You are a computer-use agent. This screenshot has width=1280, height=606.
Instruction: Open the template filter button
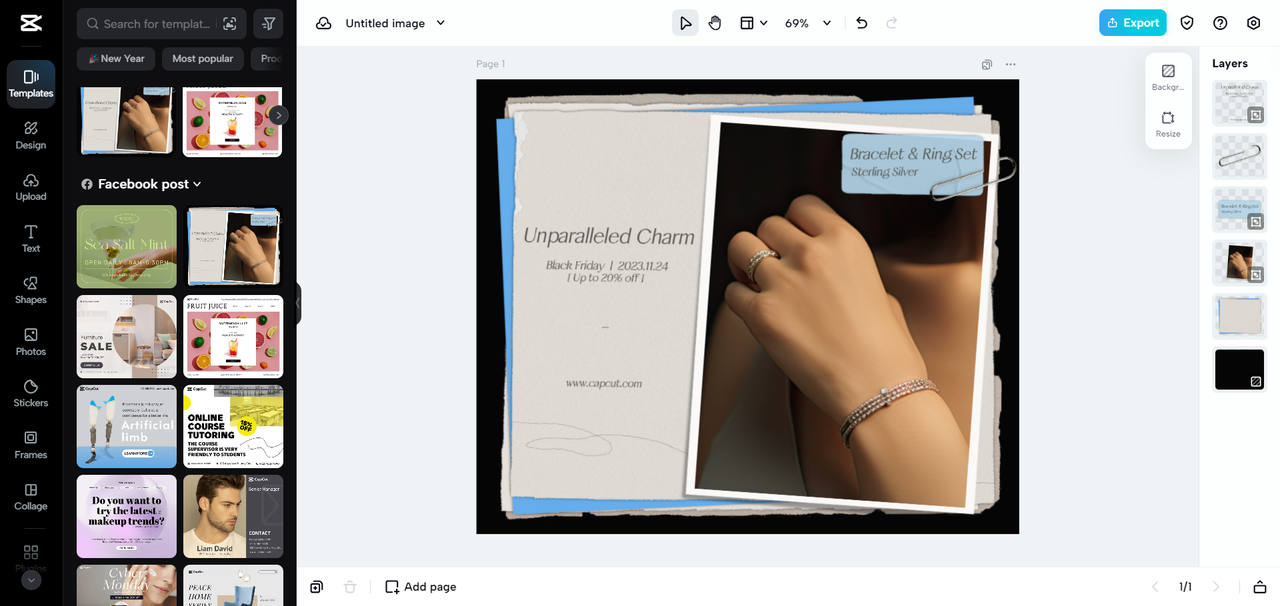(x=268, y=24)
